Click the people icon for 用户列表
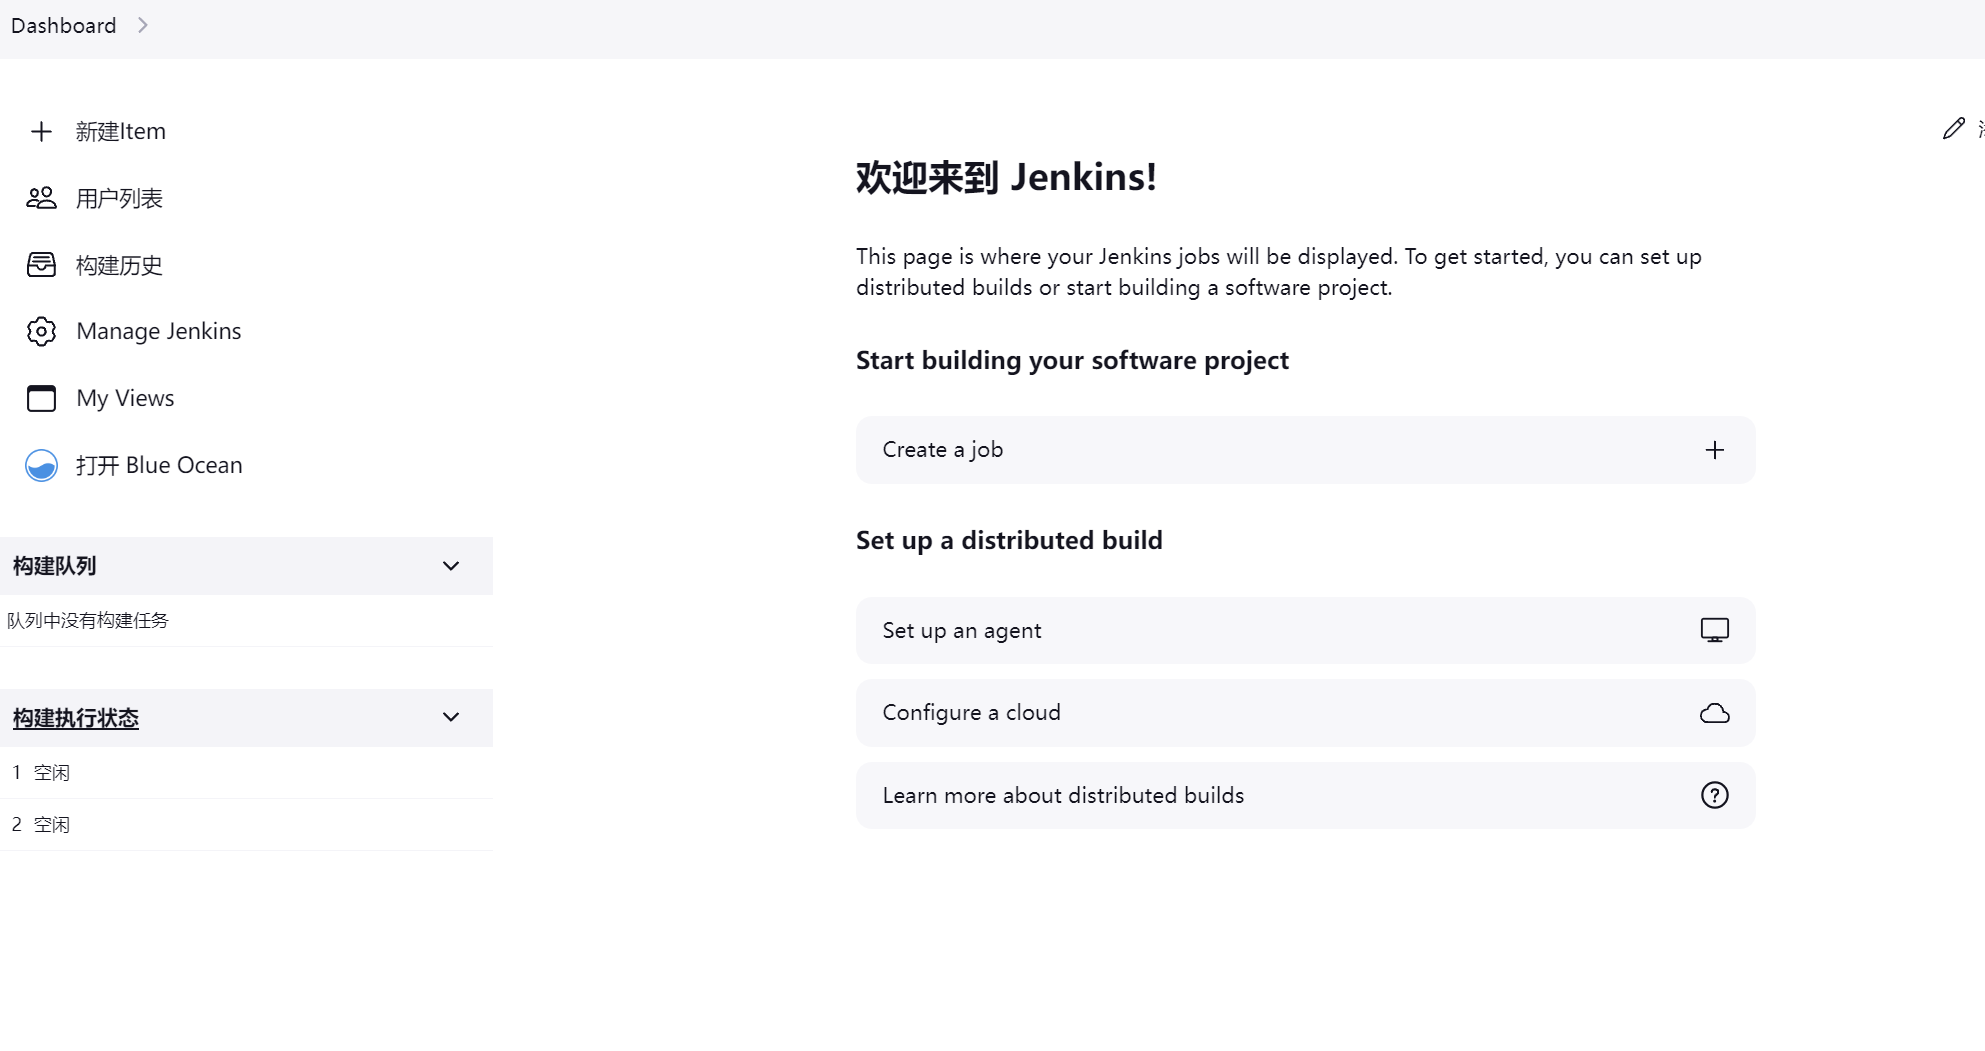The height and width of the screenshot is (1051, 1985). pos(41,198)
